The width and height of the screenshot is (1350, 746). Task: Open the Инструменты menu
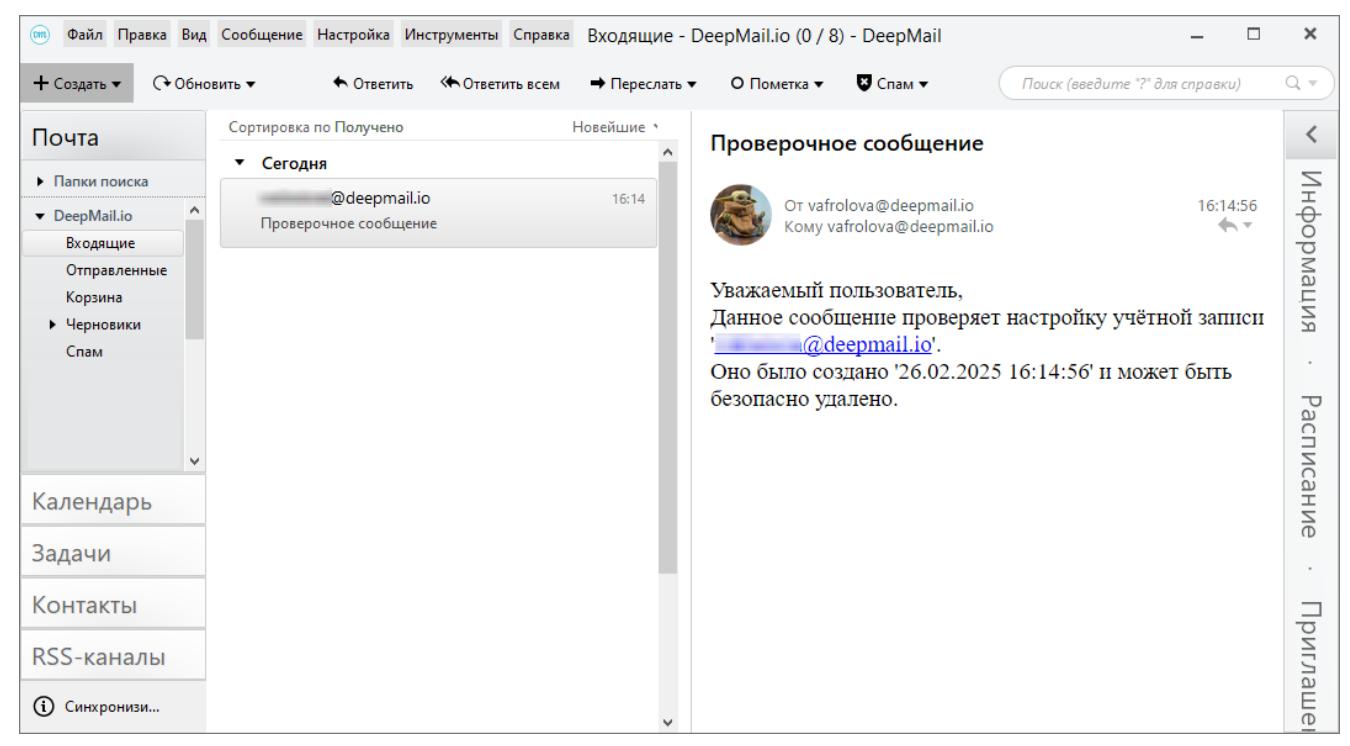click(451, 35)
